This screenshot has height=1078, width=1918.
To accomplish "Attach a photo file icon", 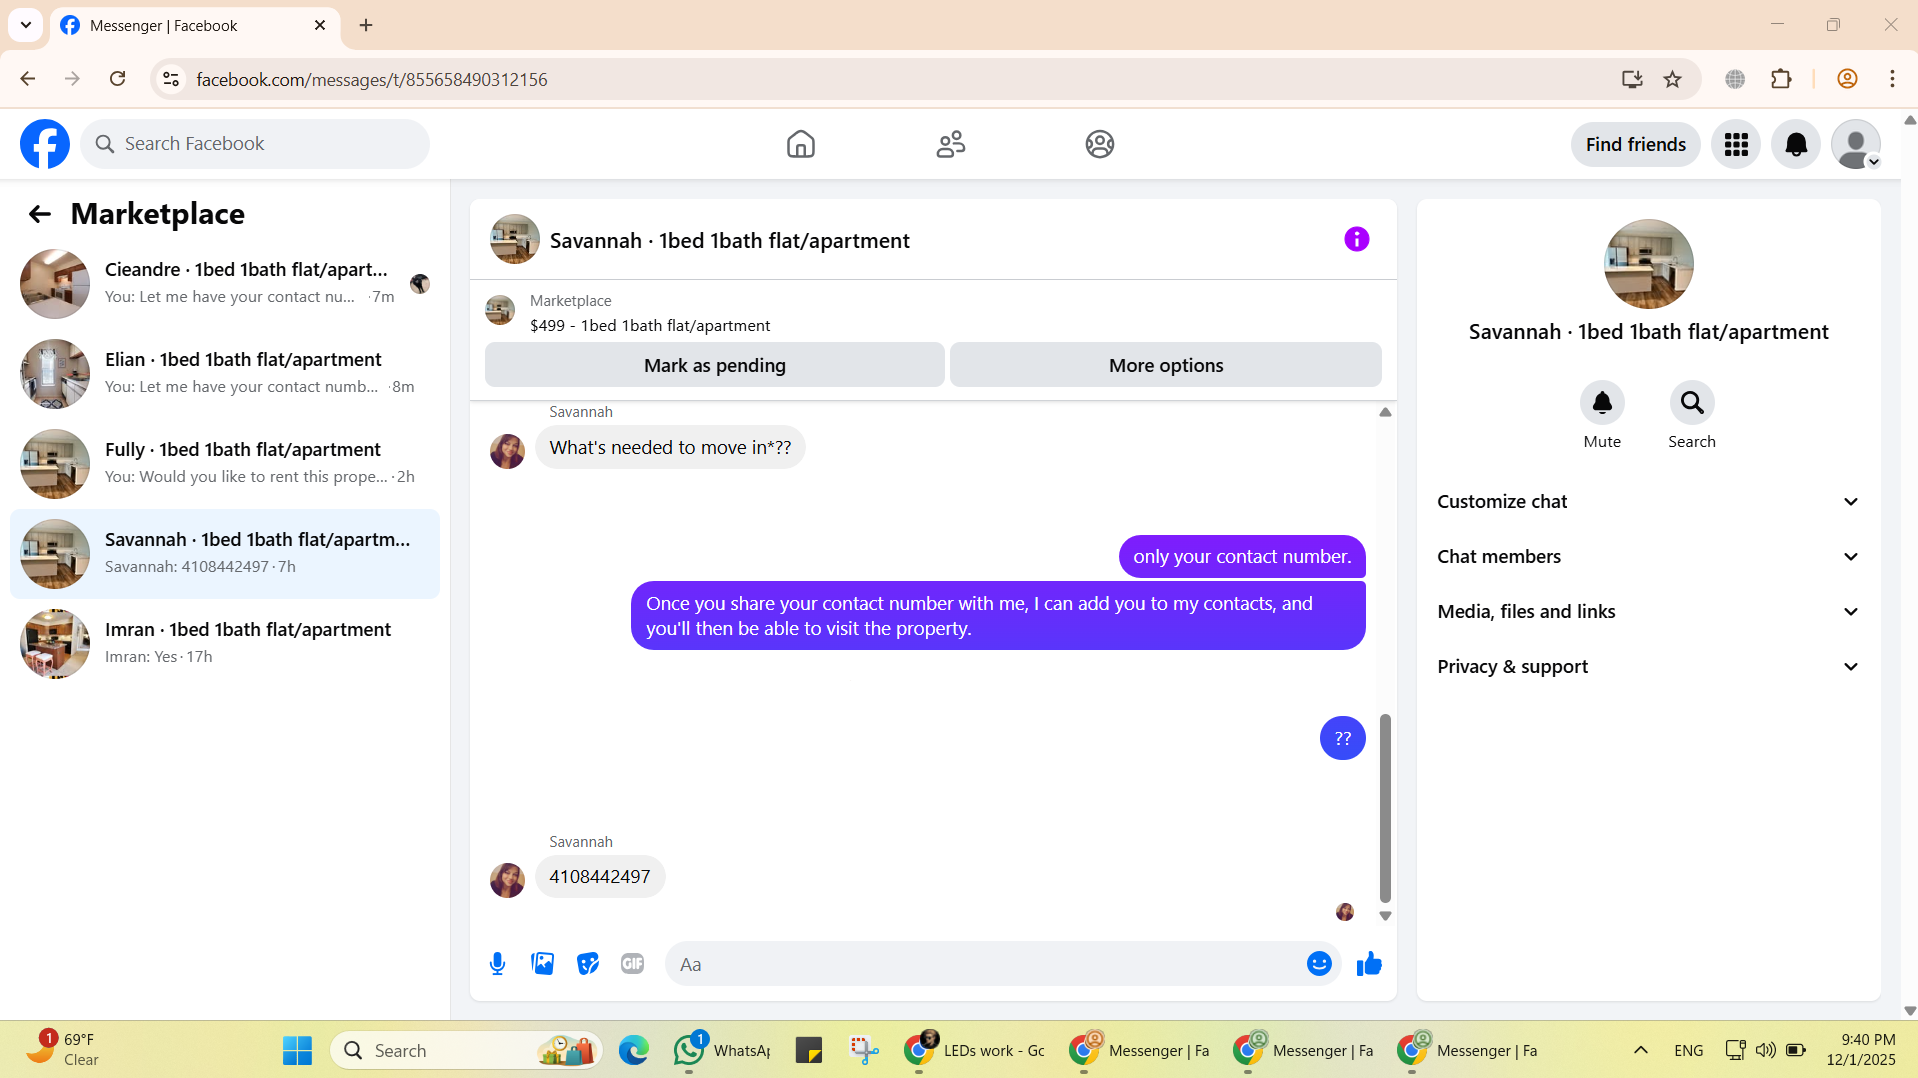I will point(542,964).
